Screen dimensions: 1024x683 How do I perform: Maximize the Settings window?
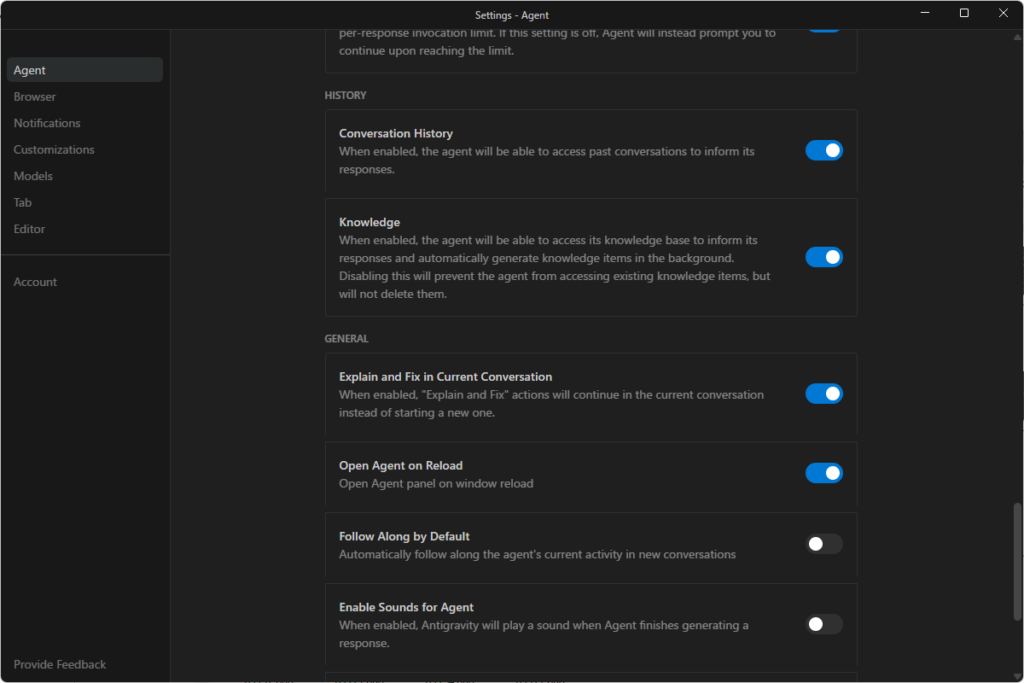point(964,13)
